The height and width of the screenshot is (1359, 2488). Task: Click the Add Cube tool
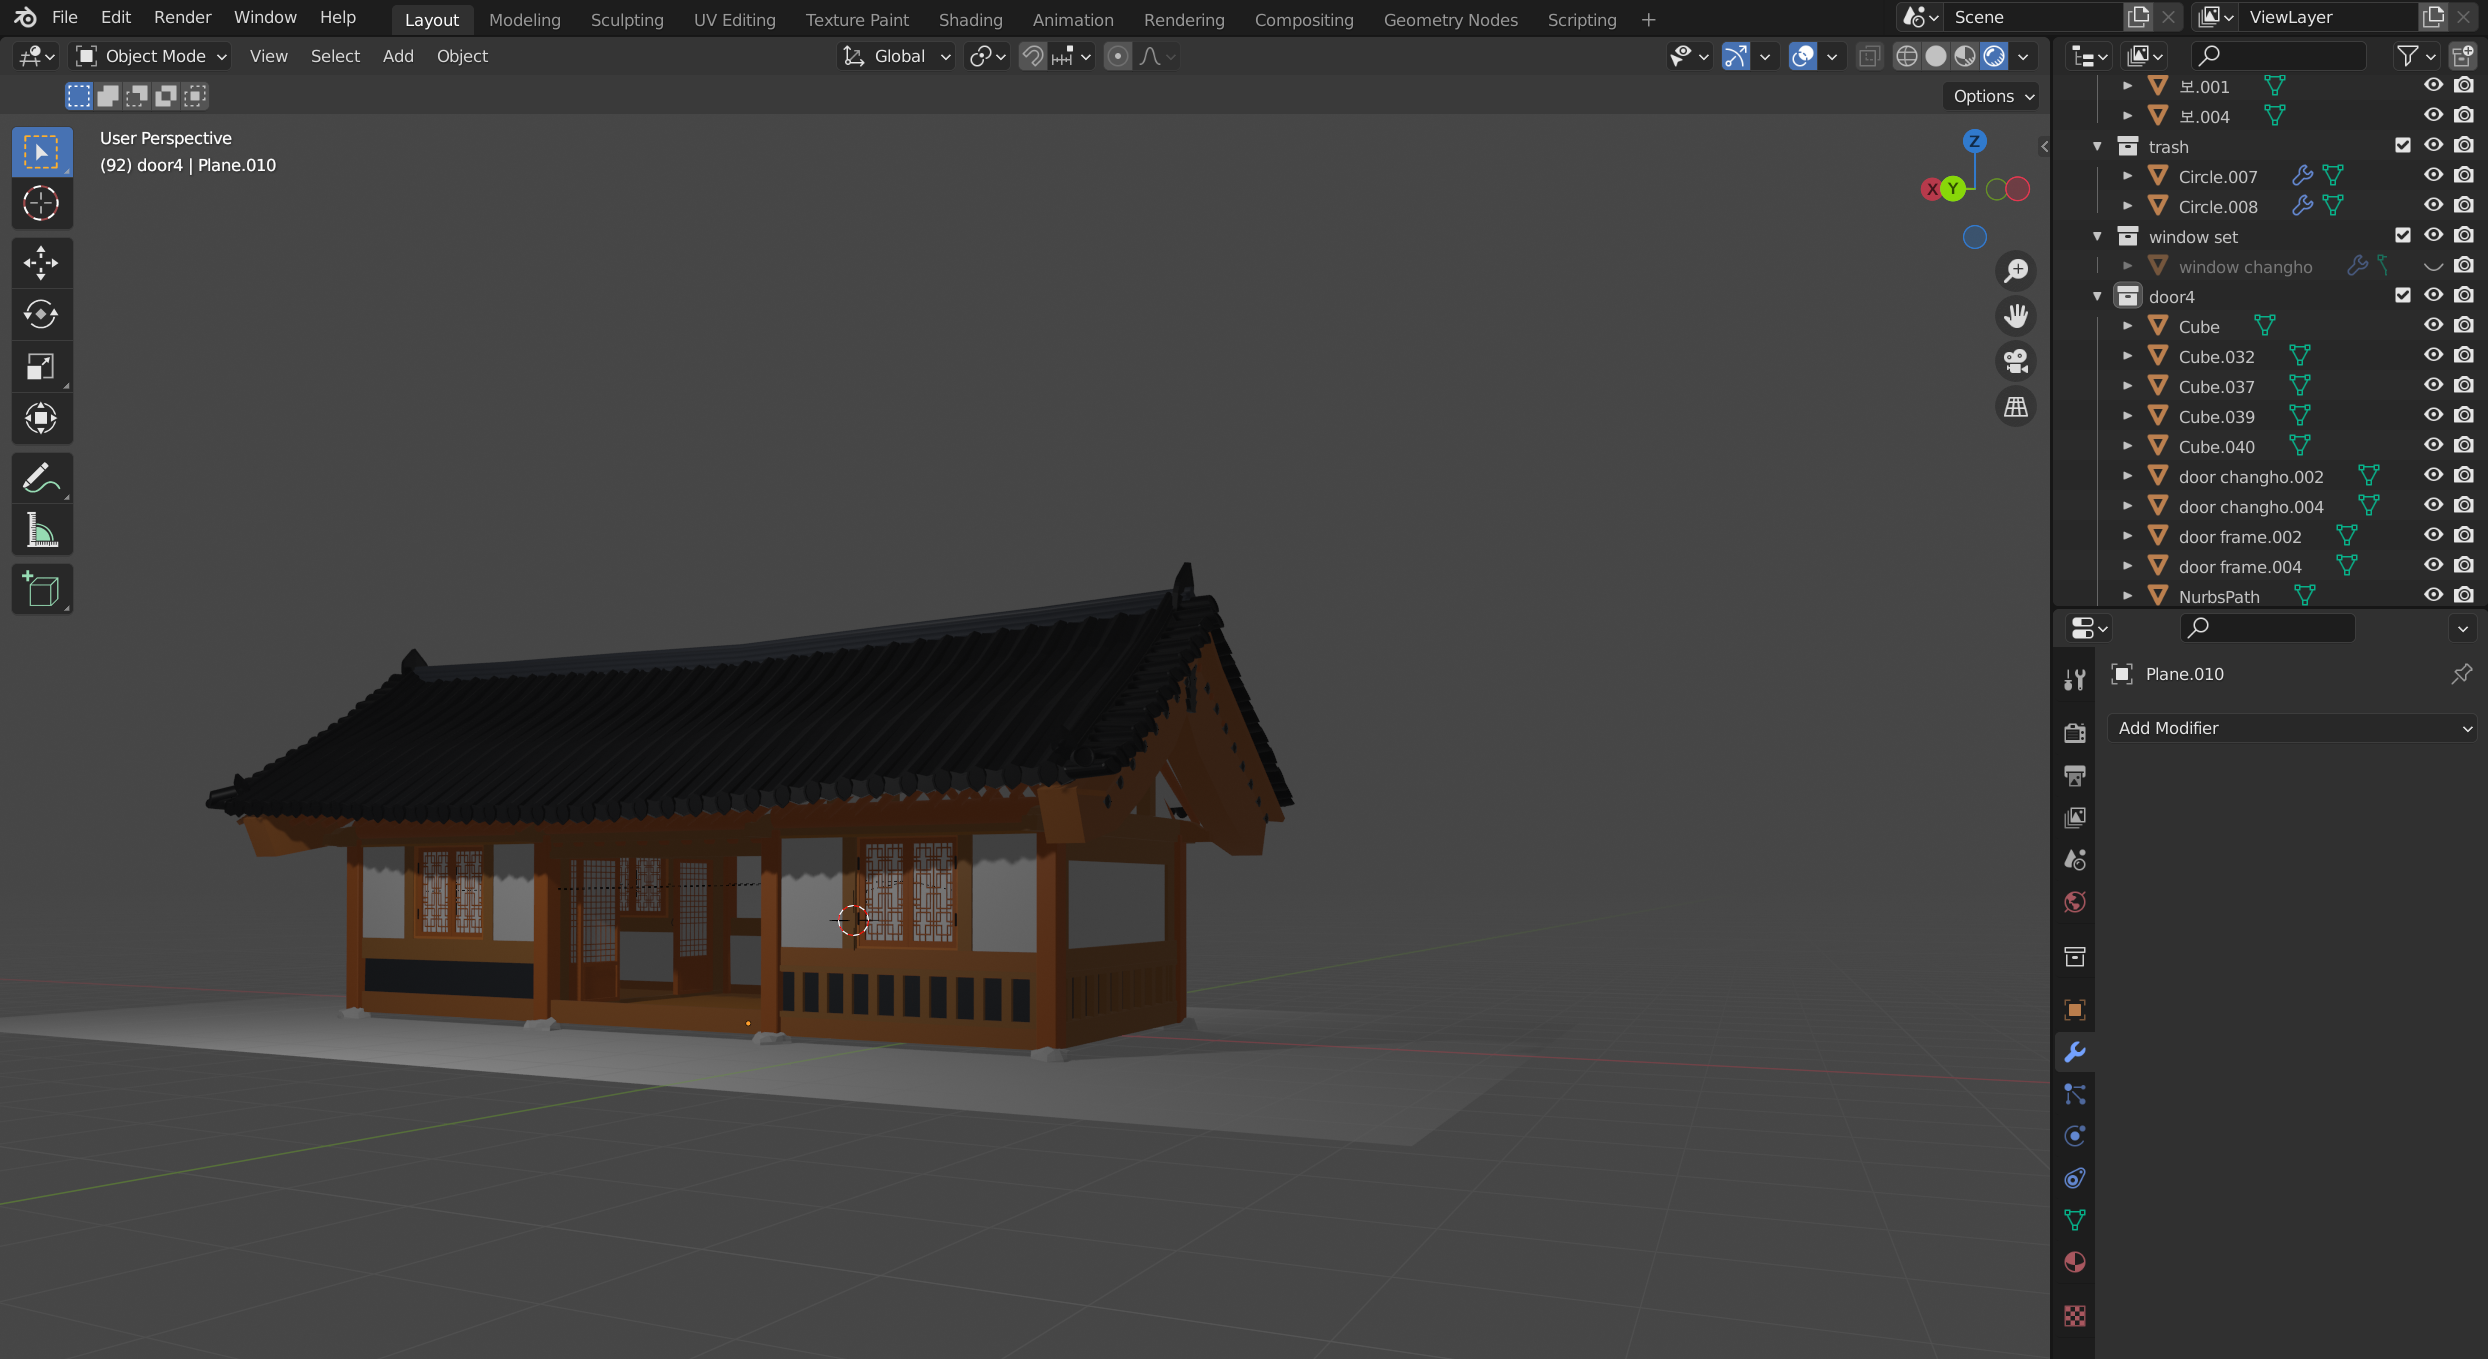point(41,590)
